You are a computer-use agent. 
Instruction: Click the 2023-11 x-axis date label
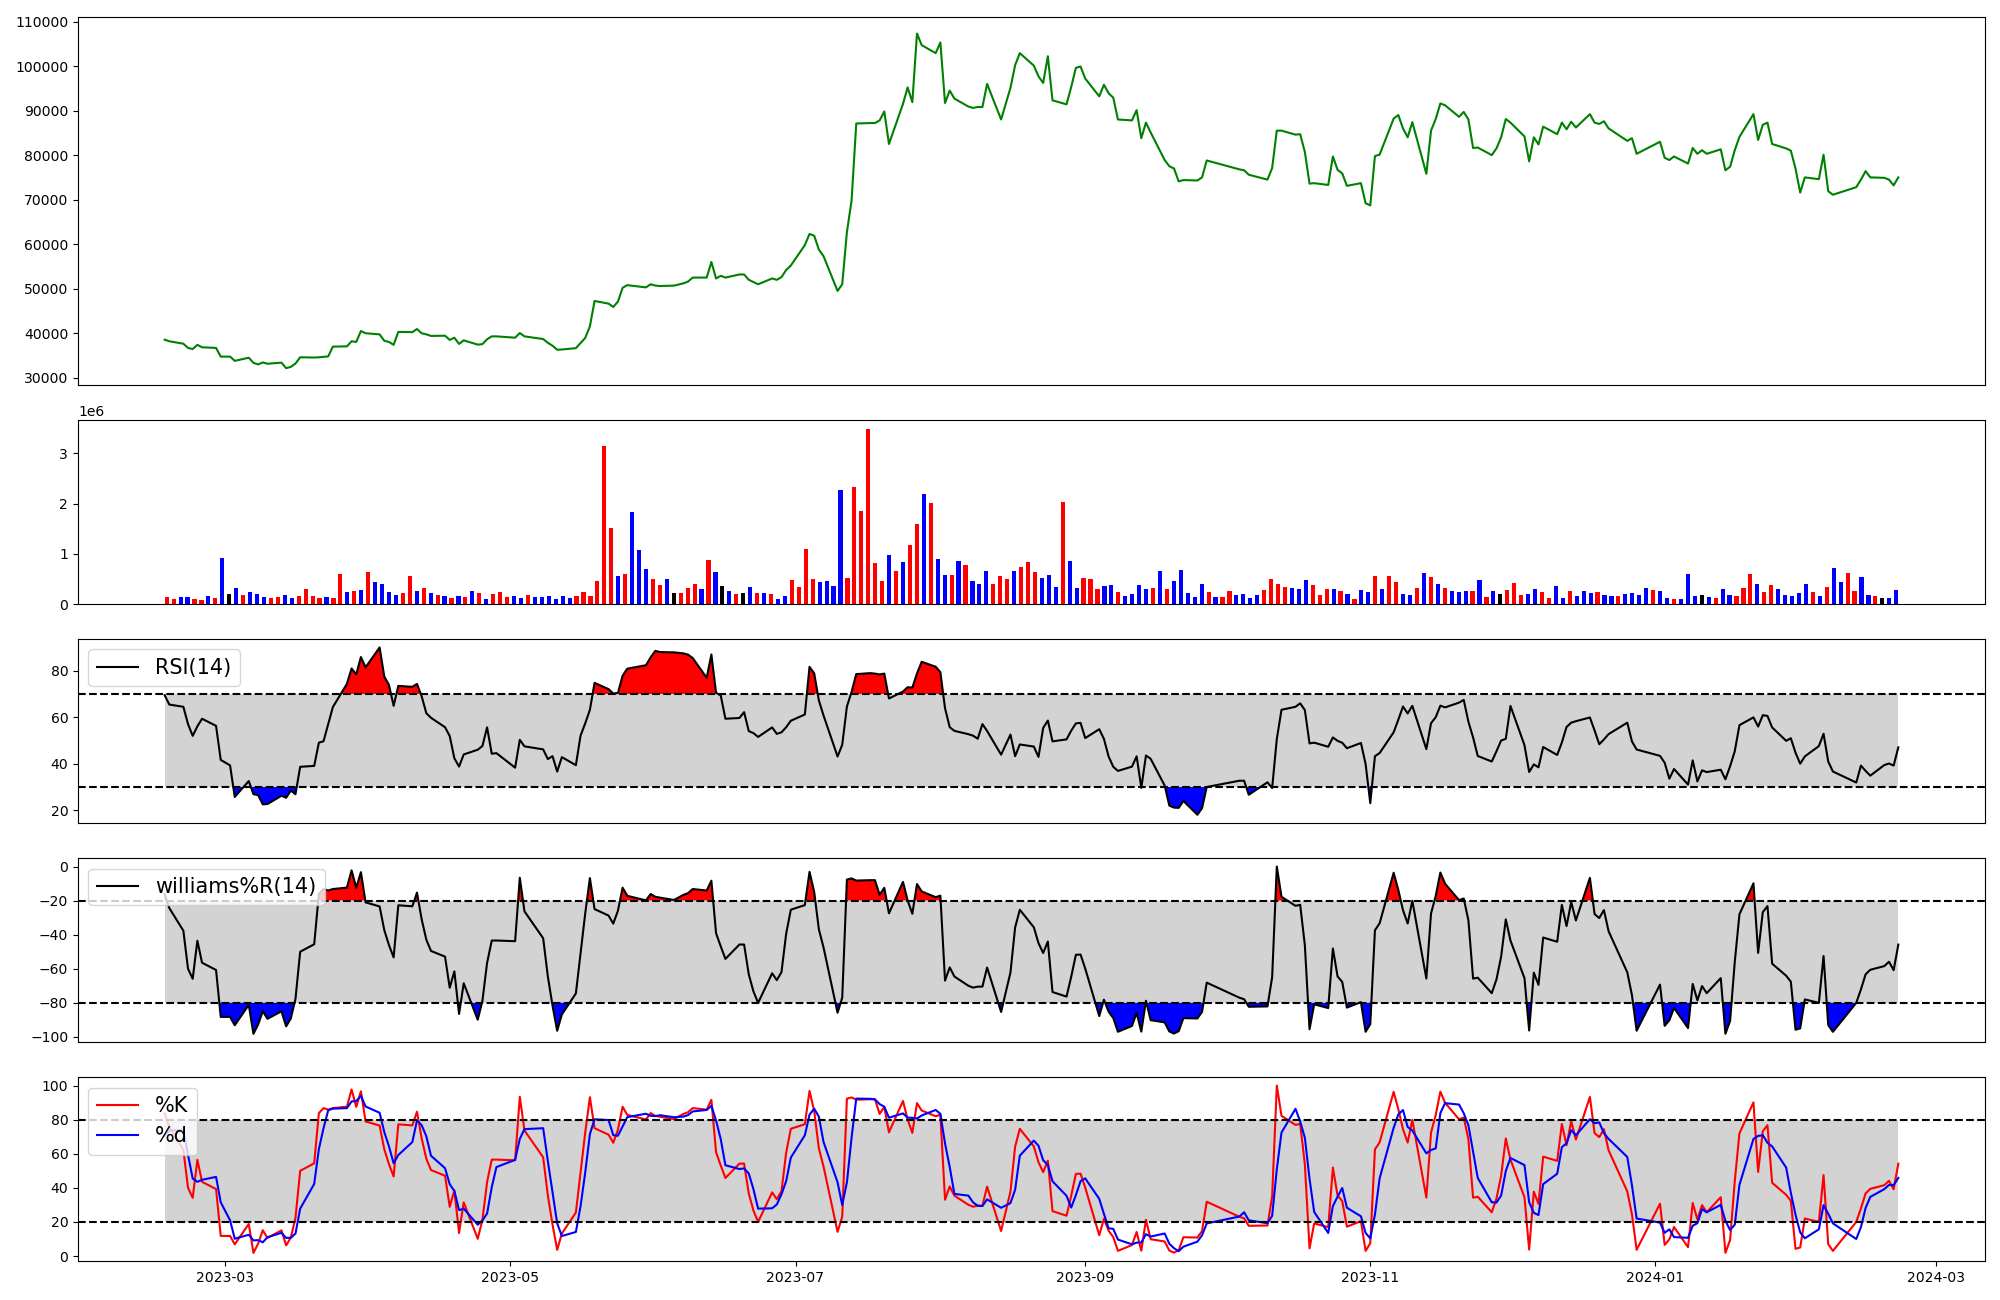pyautogui.click(x=1370, y=1277)
